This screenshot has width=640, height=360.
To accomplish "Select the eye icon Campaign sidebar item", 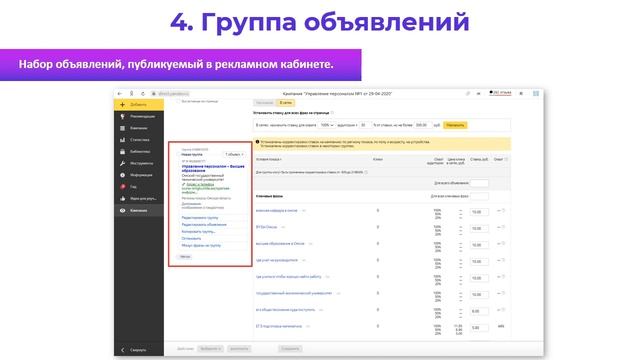I will 139,210.
